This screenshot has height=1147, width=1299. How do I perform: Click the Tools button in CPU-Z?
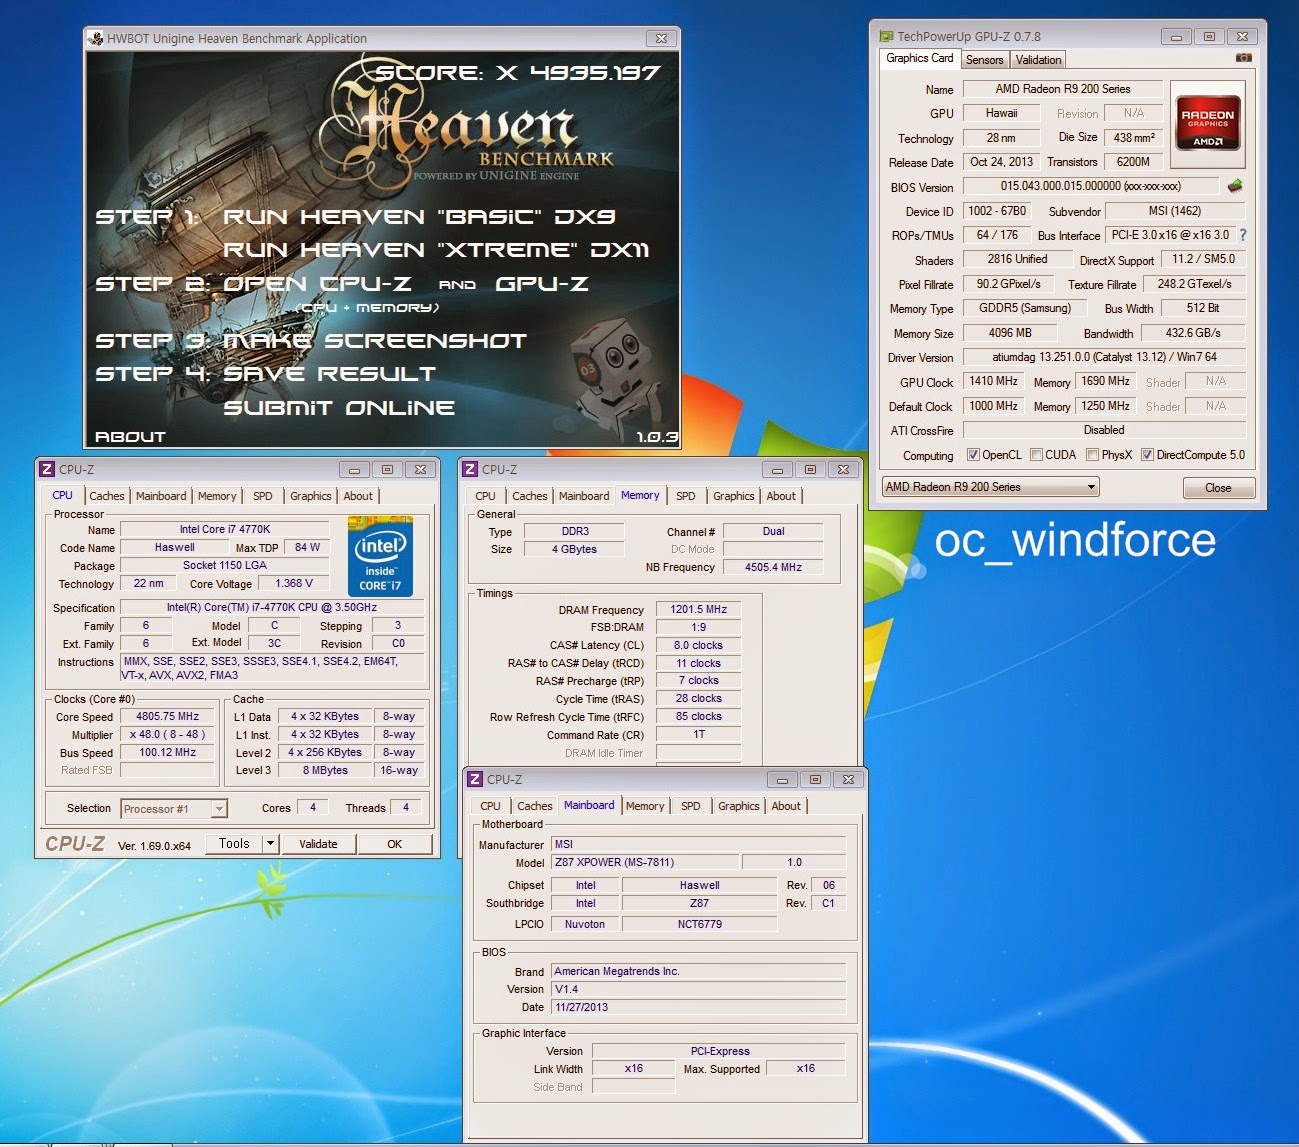[234, 844]
